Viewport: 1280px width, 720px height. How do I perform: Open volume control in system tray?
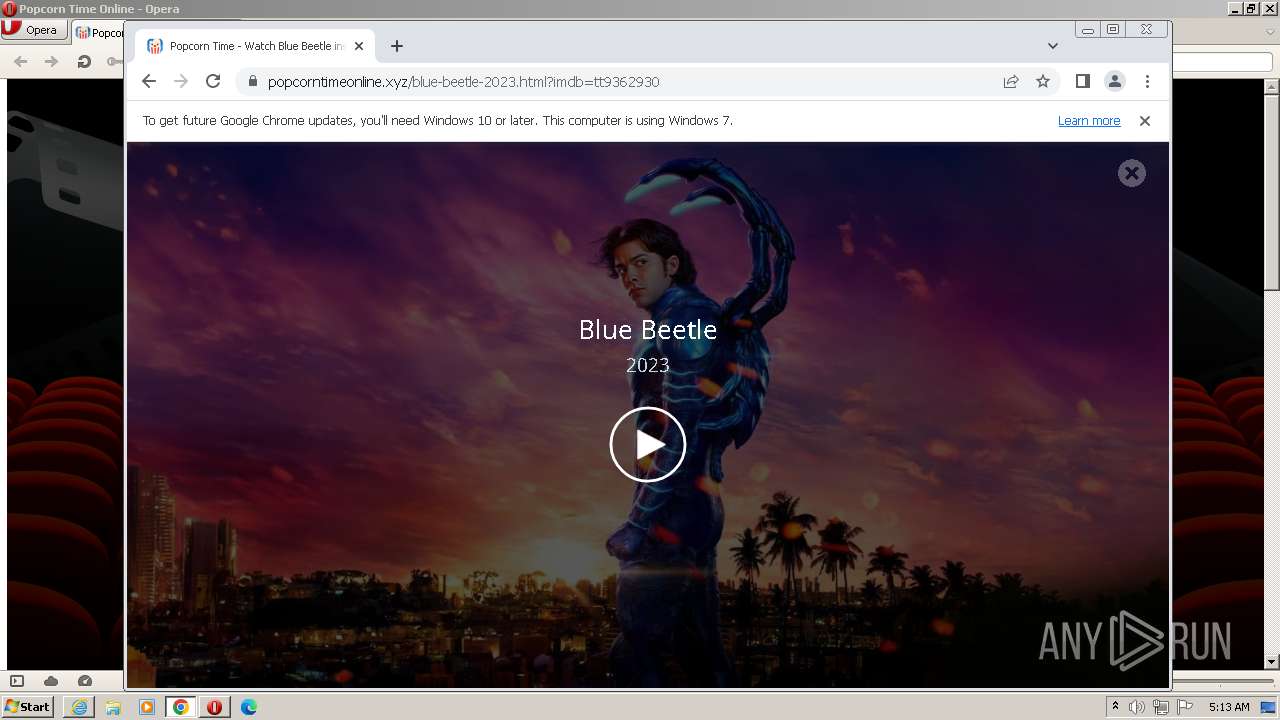tap(1137, 707)
